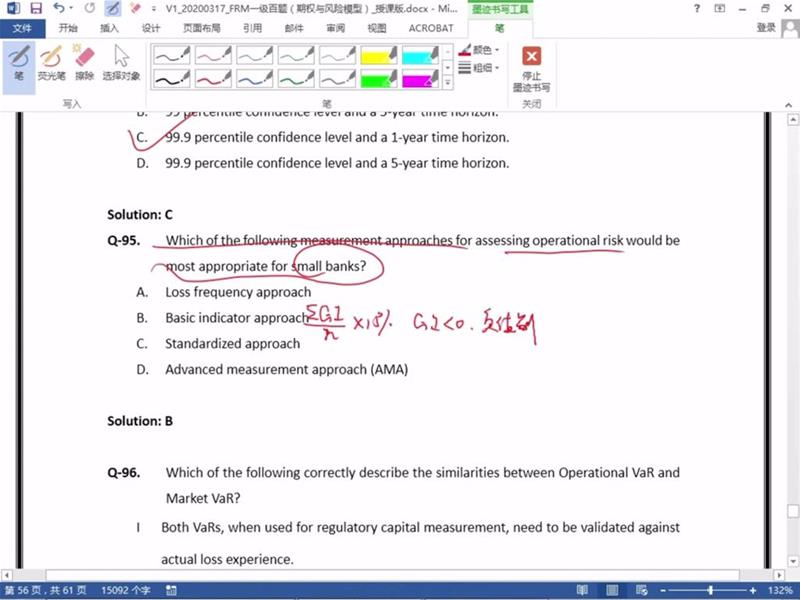Pick the thin red pen in the gallery

click(213, 55)
